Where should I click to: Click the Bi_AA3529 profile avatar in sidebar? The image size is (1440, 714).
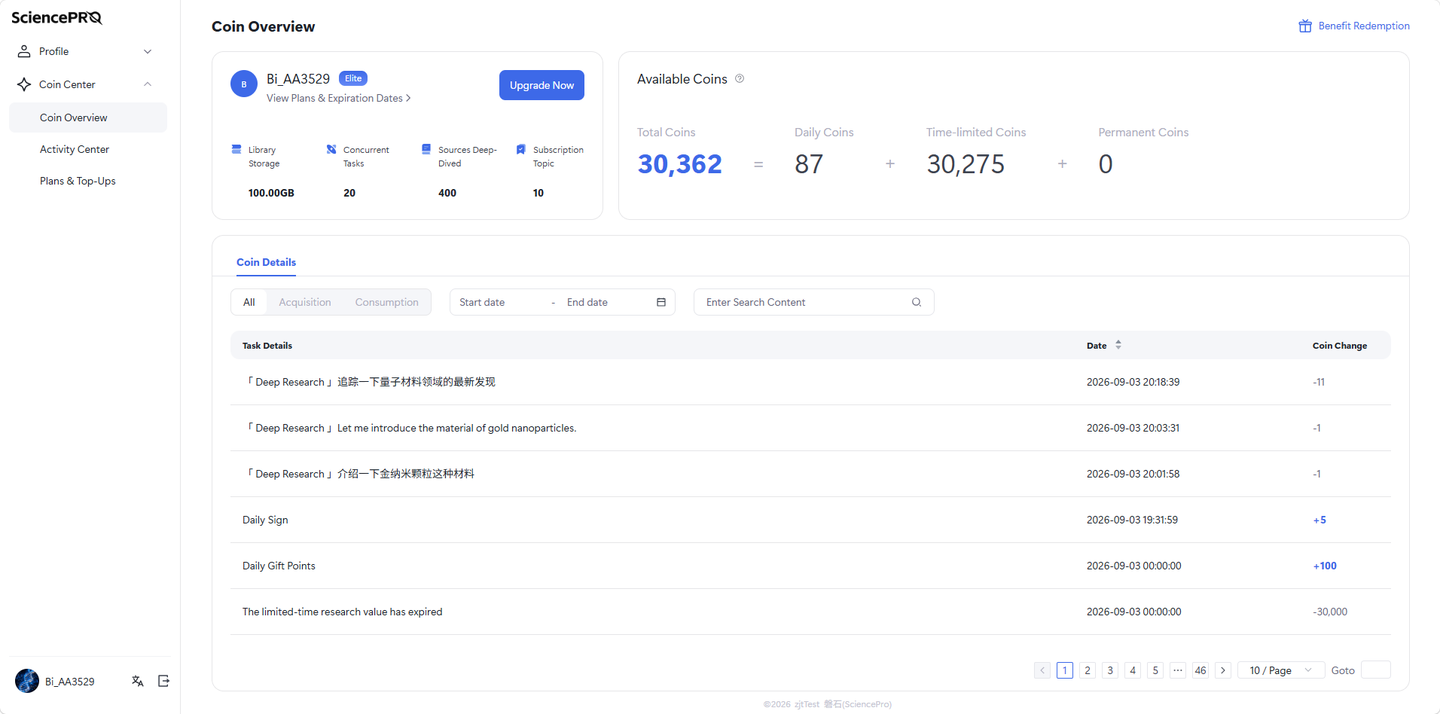pos(27,681)
